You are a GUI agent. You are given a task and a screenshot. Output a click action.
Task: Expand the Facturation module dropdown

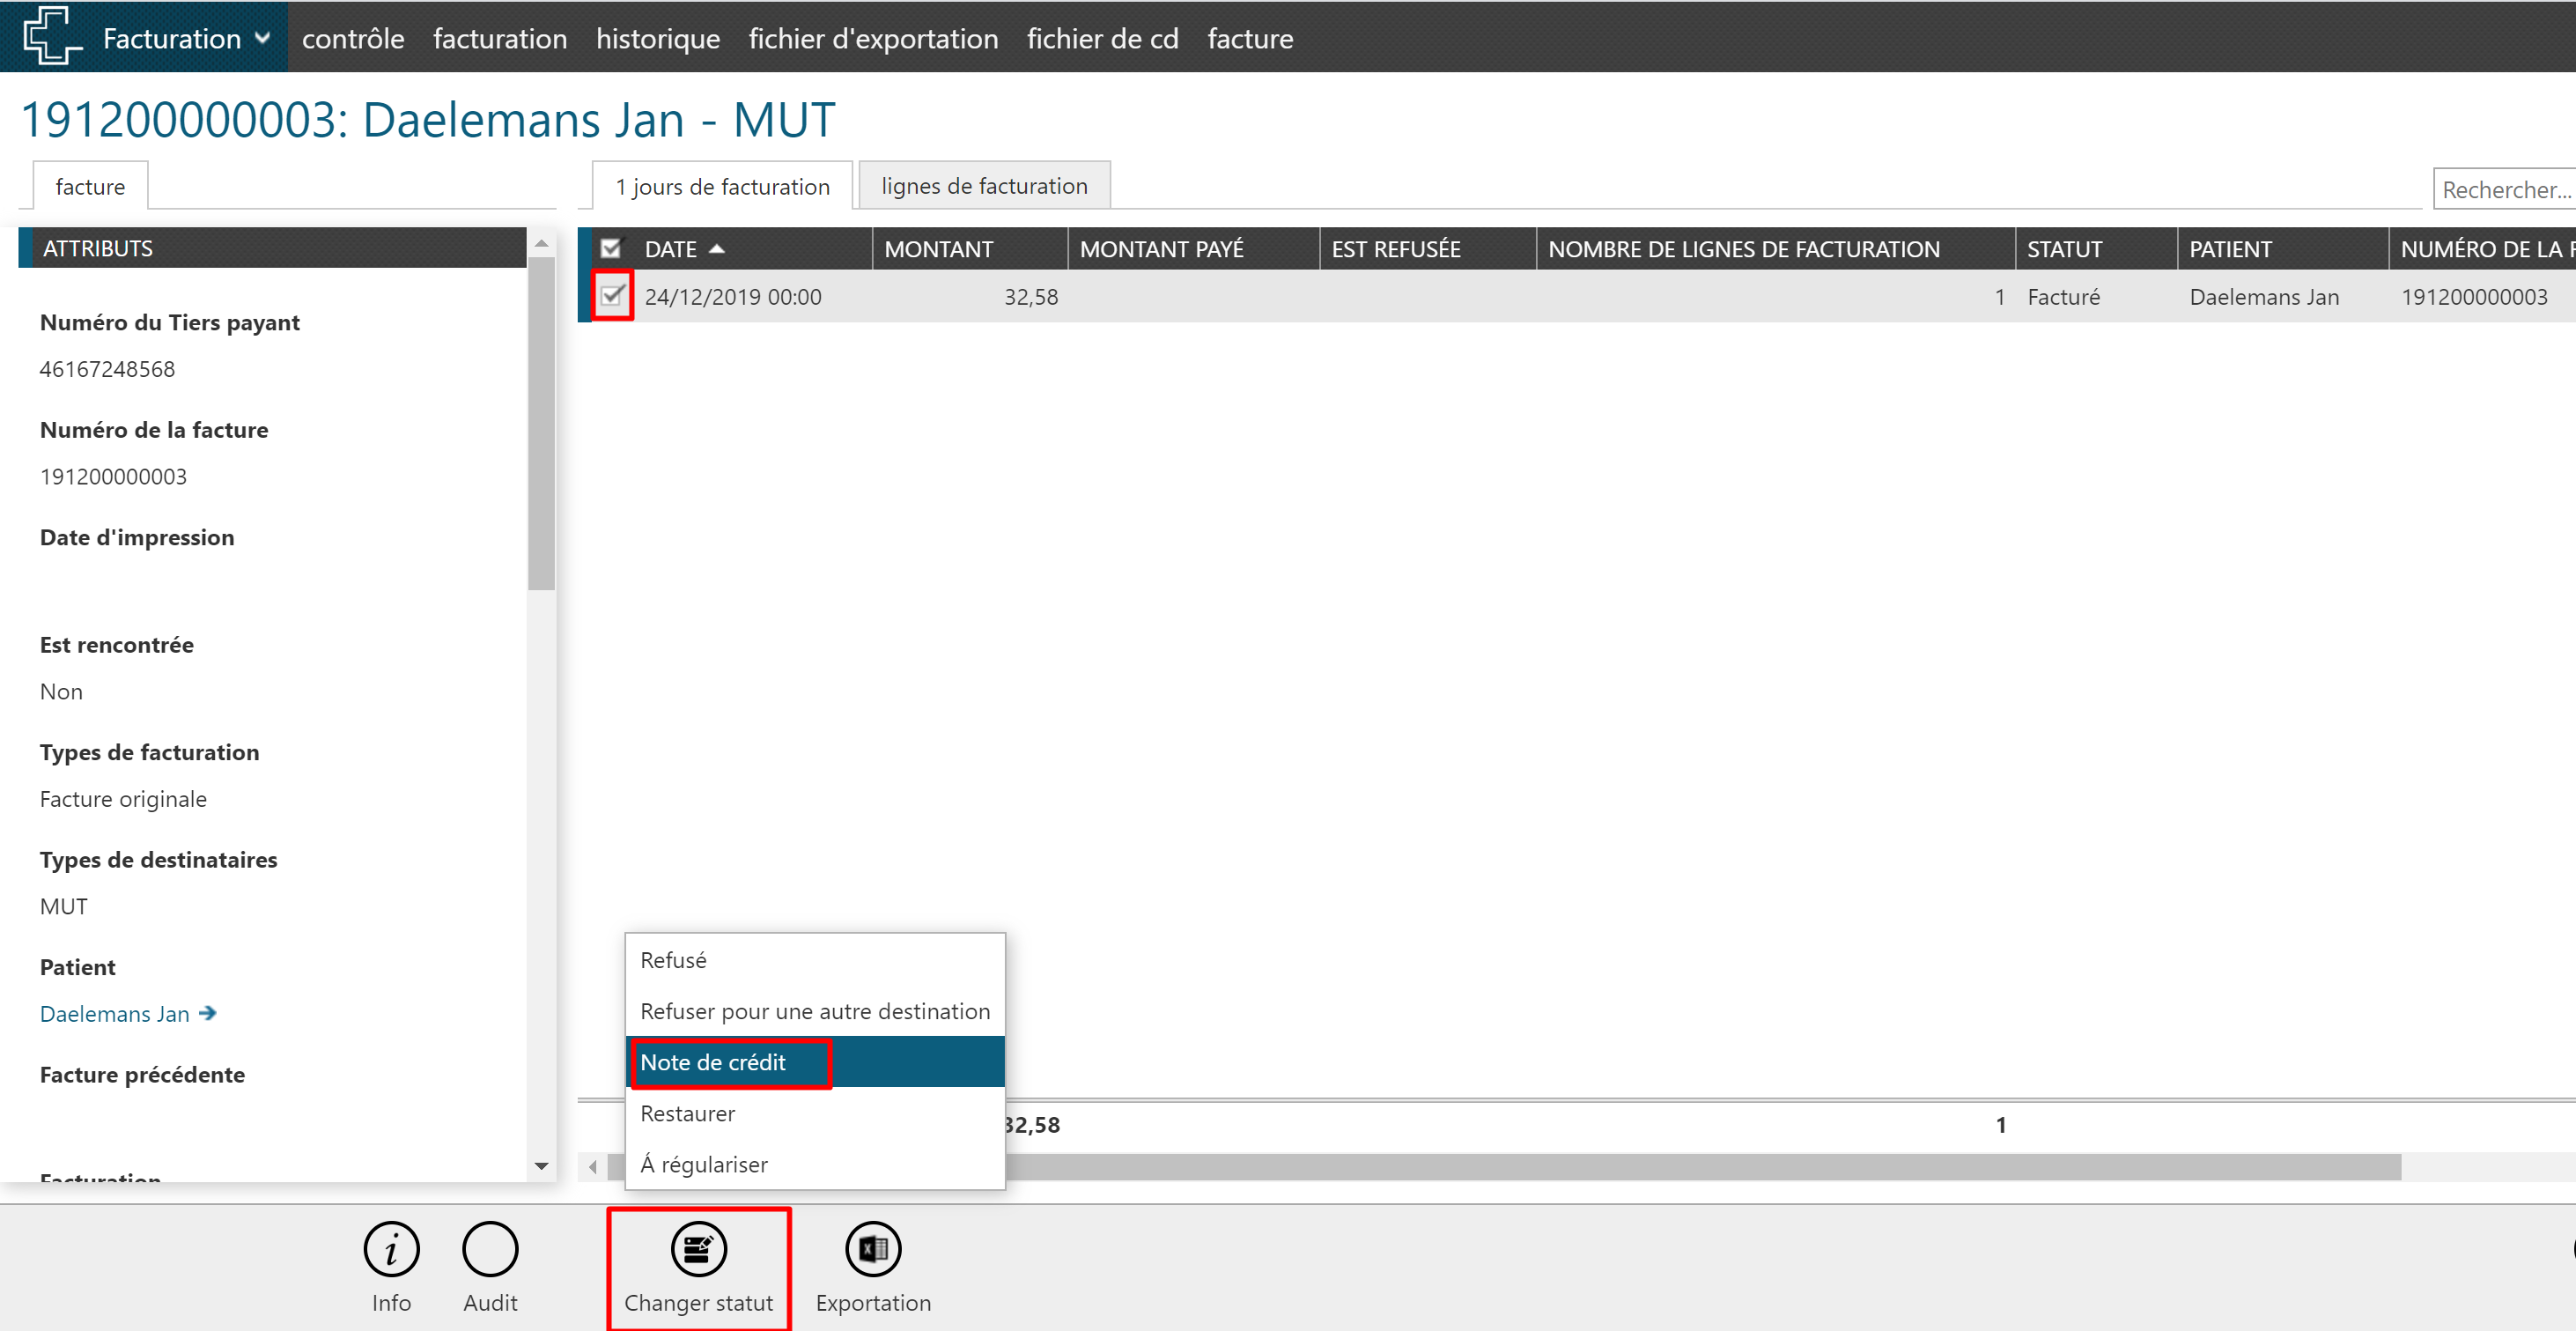coord(263,38)
